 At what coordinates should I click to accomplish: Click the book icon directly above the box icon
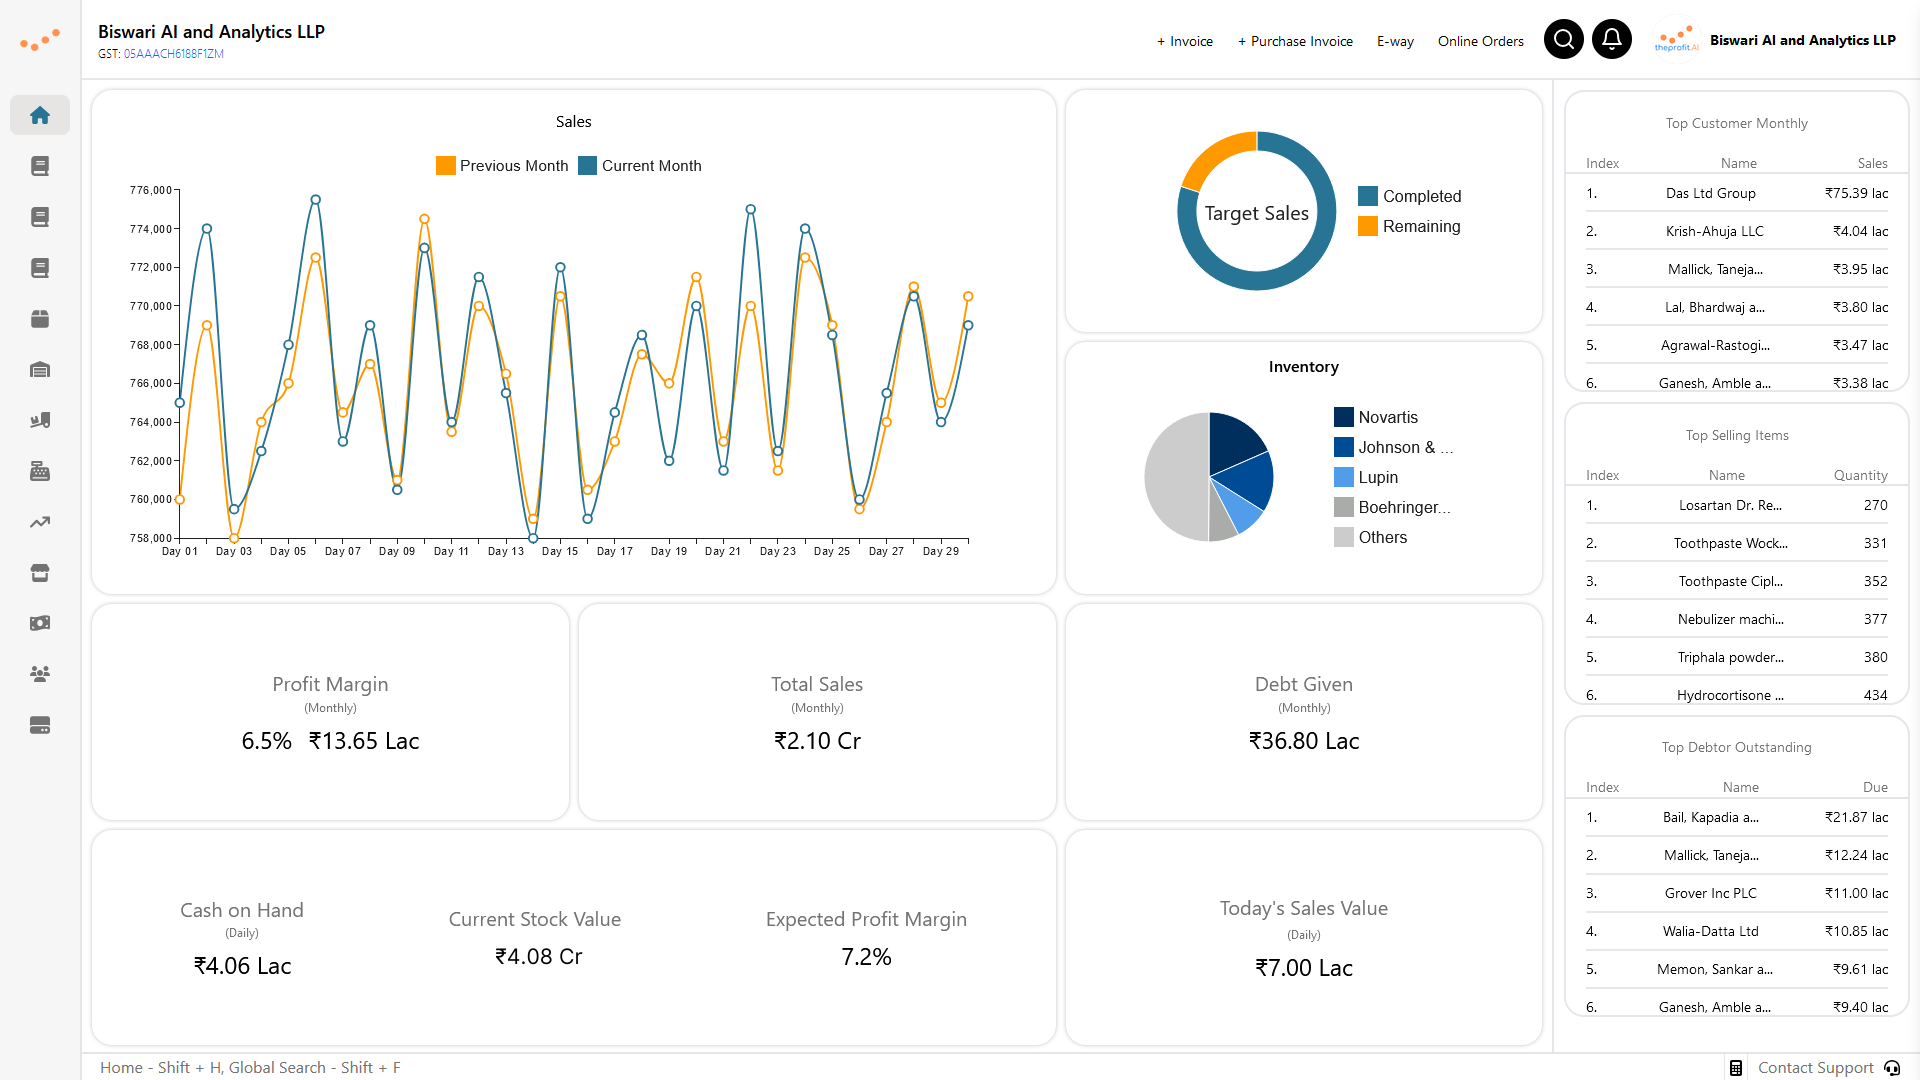(40, 268)
